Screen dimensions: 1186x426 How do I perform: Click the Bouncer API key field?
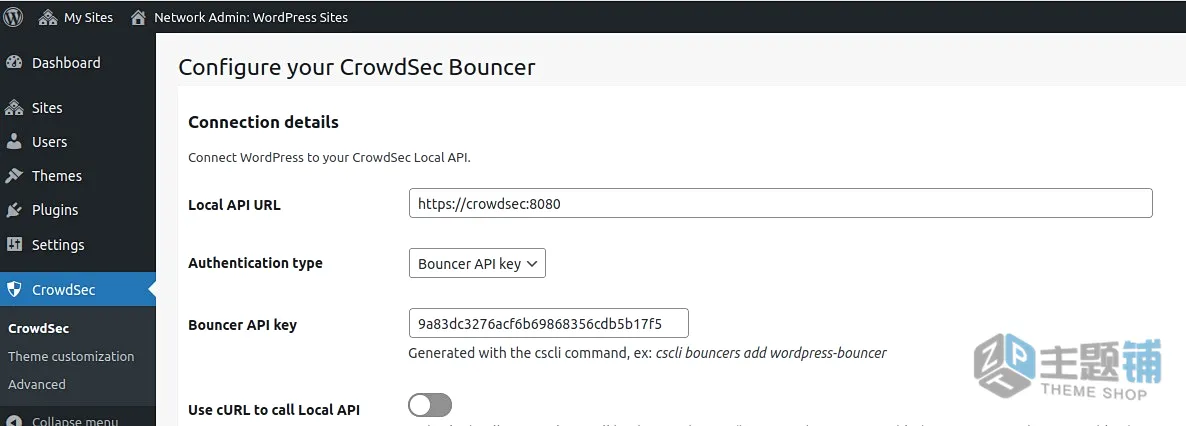[548, 323]
